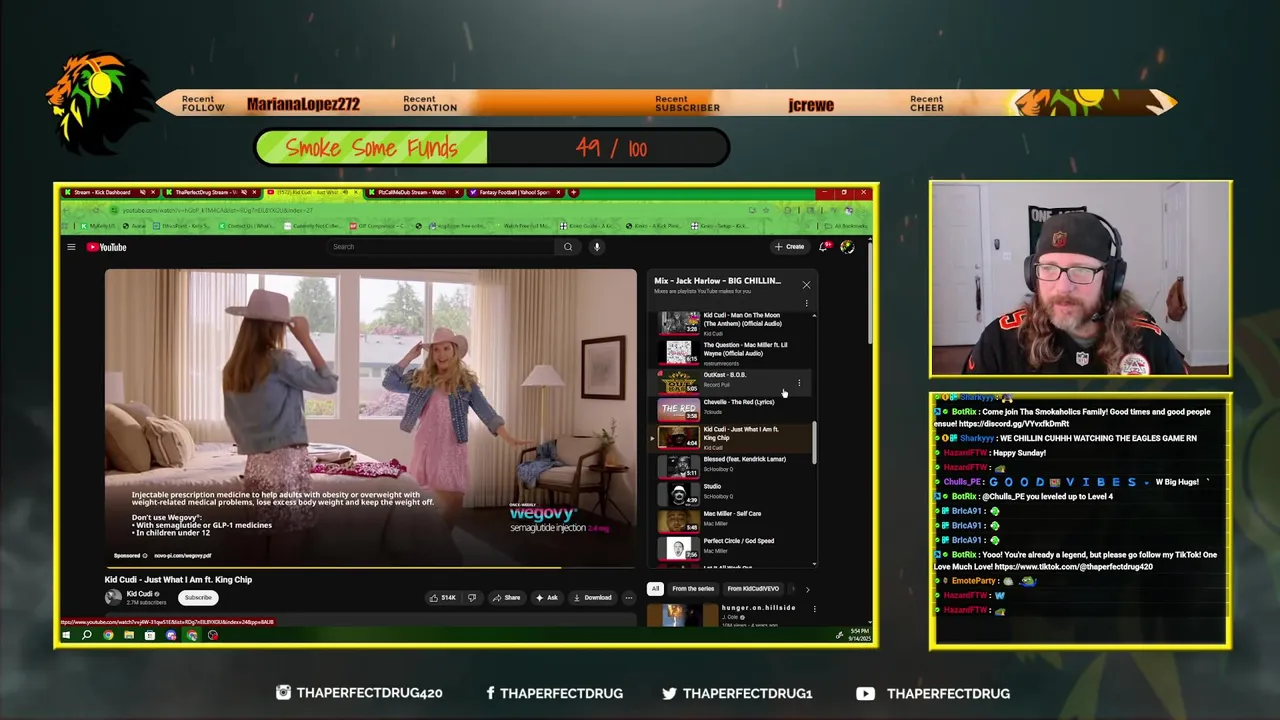Open Microsoft Store from the taskbar

coord(150,635)
